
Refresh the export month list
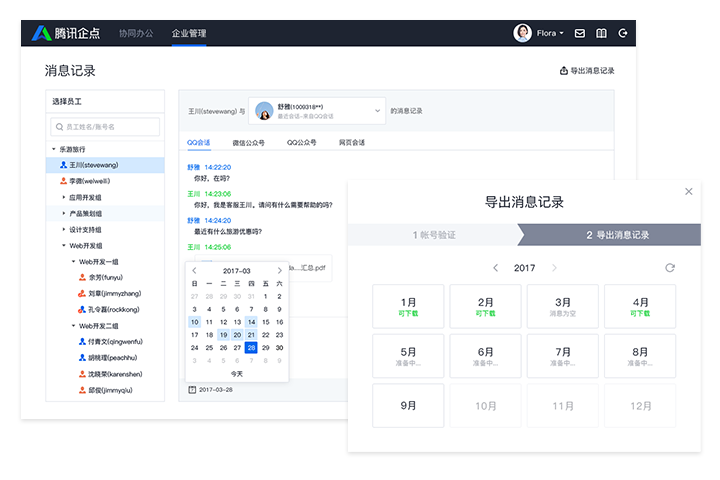670,268
